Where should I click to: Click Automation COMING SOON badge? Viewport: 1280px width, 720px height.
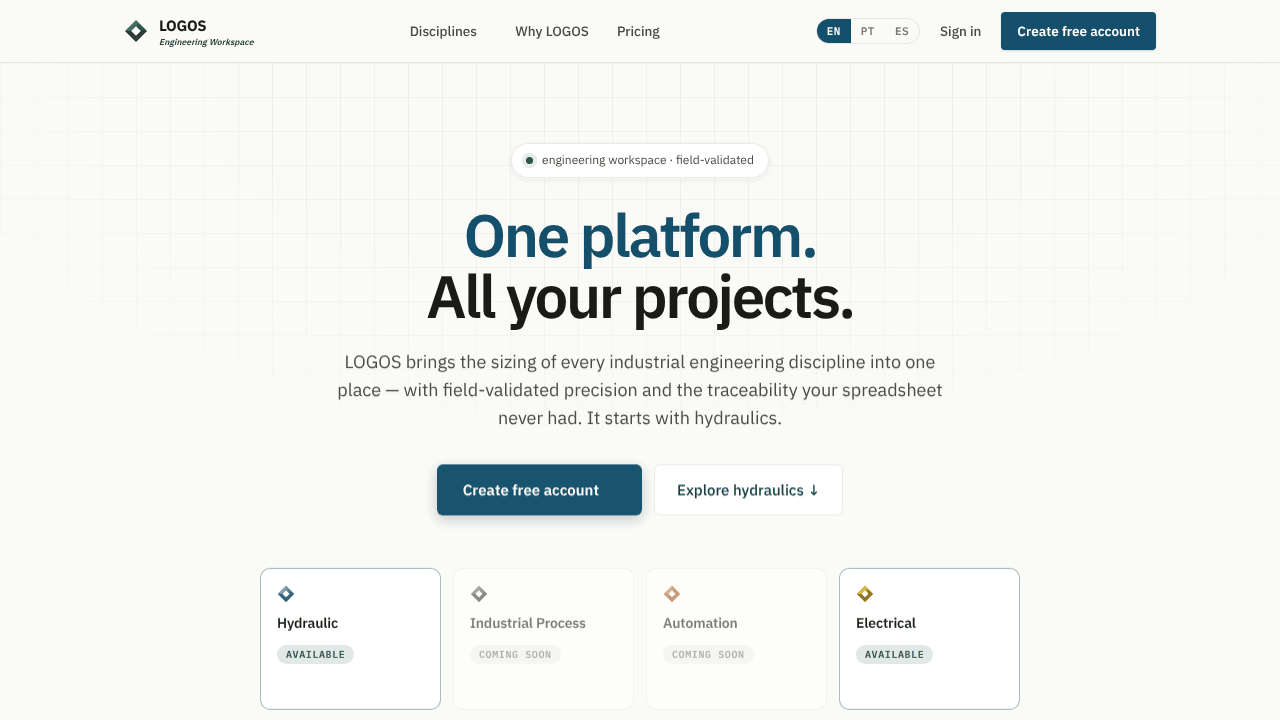708,655
